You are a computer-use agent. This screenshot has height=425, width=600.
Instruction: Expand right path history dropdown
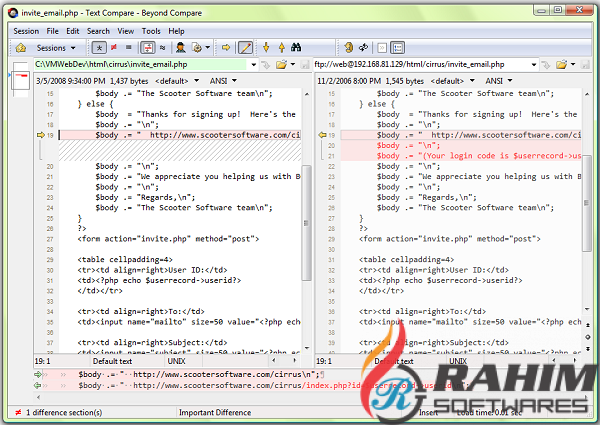coord(534,65)
